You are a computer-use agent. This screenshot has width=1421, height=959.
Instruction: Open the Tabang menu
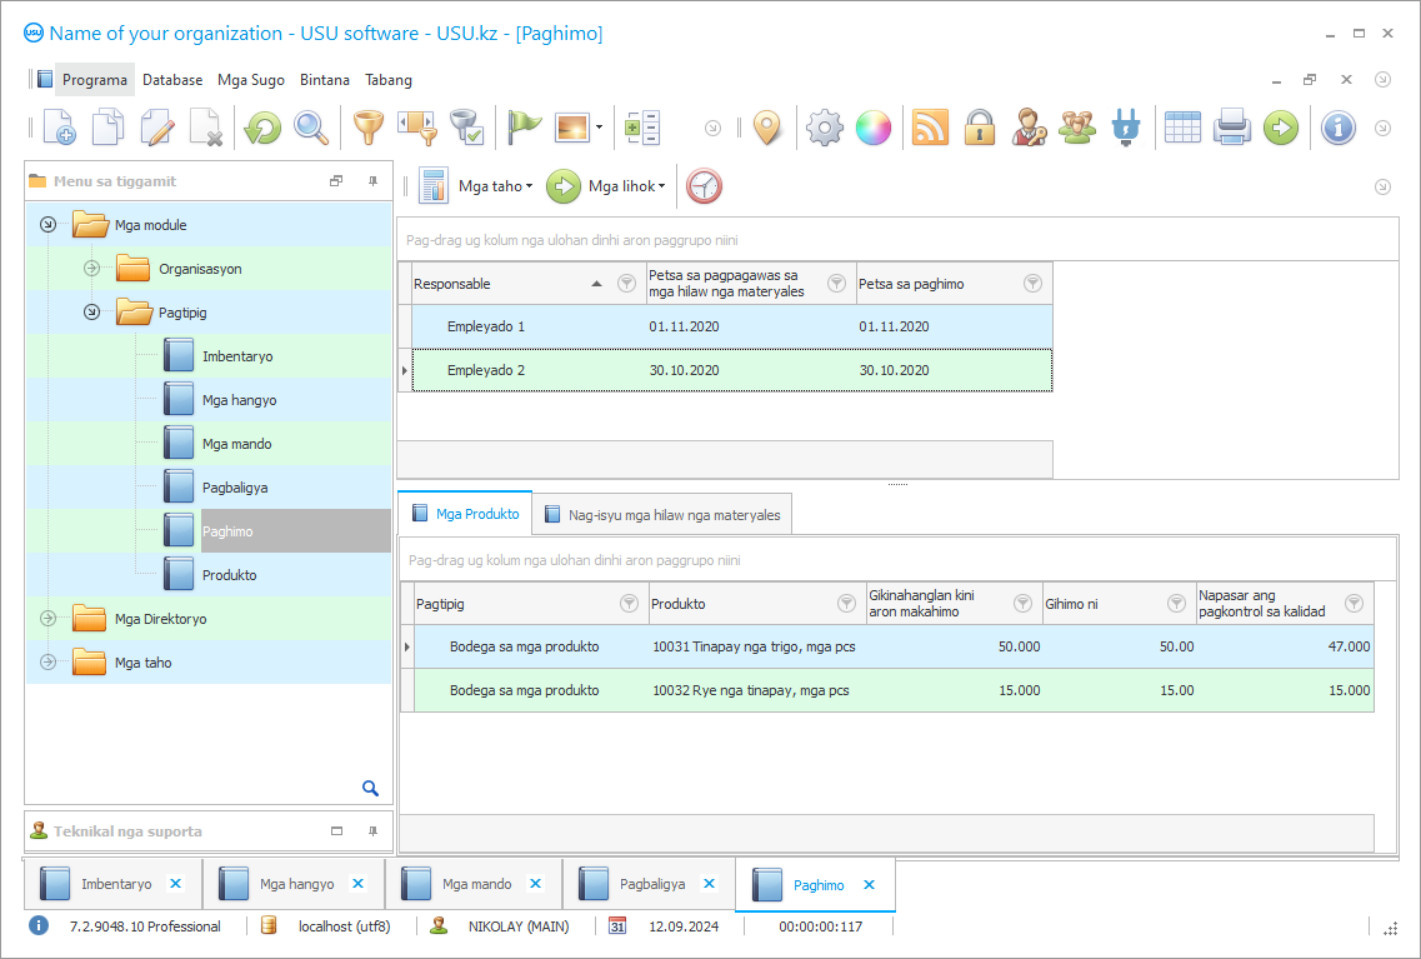coord(388,80)
